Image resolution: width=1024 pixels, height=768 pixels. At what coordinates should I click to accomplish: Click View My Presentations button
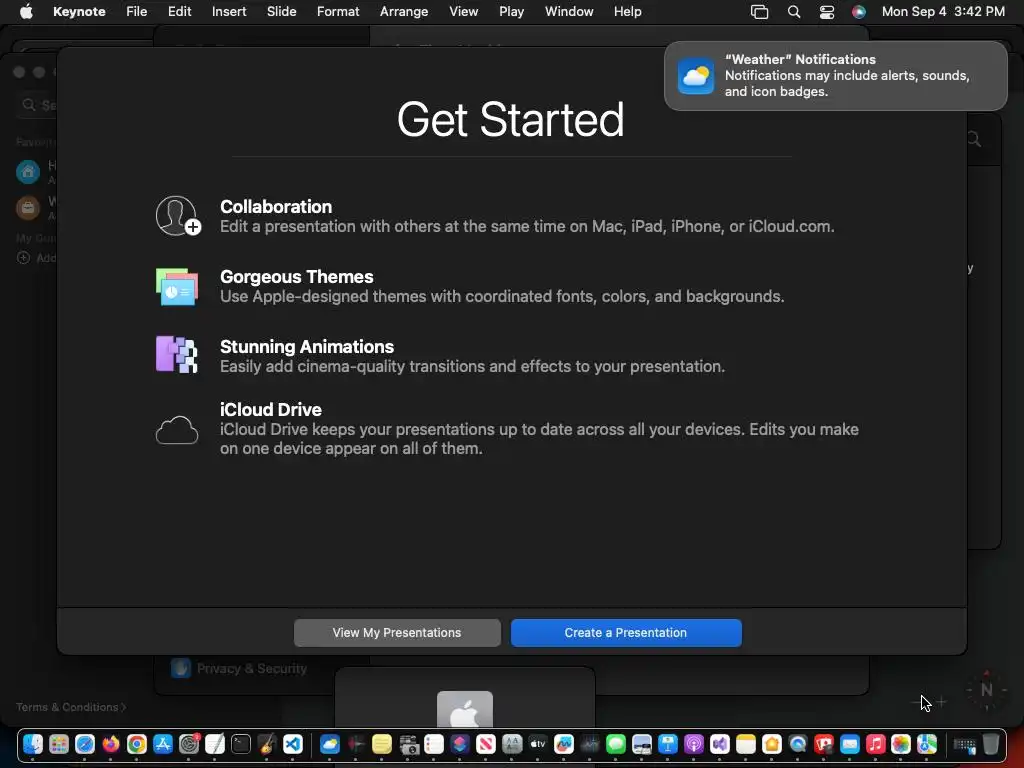tap(397, 632)
